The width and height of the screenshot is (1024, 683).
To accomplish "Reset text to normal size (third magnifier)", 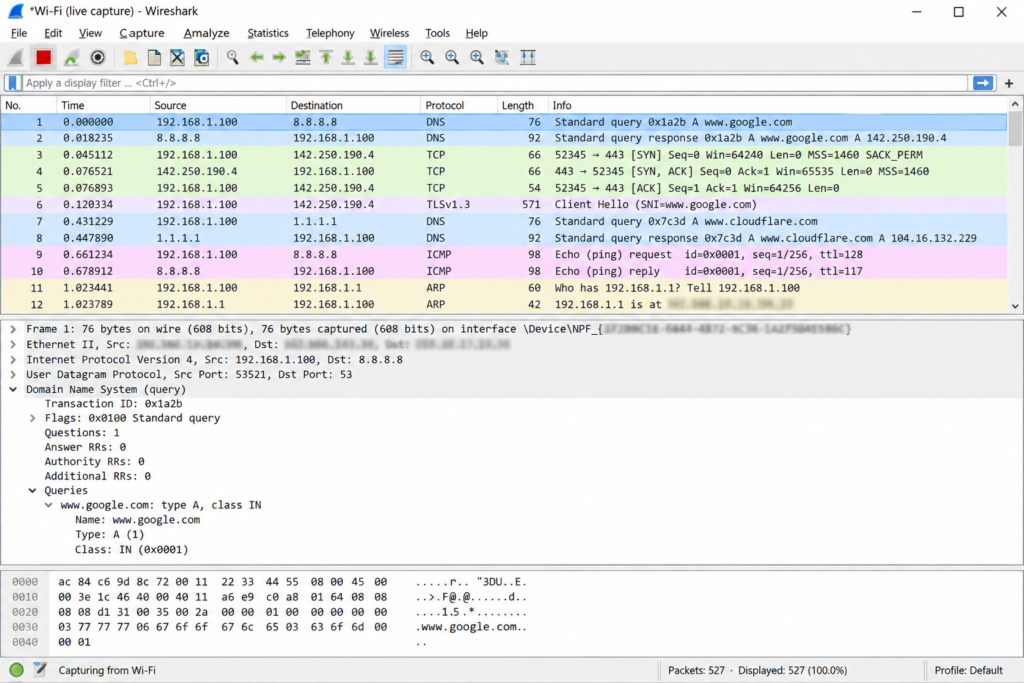I will [x=477, y=57].
